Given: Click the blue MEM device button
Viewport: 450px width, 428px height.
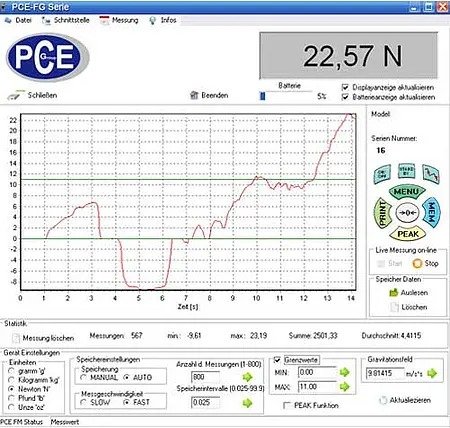Looking at the screenshot, I should [x=431, y=212].
